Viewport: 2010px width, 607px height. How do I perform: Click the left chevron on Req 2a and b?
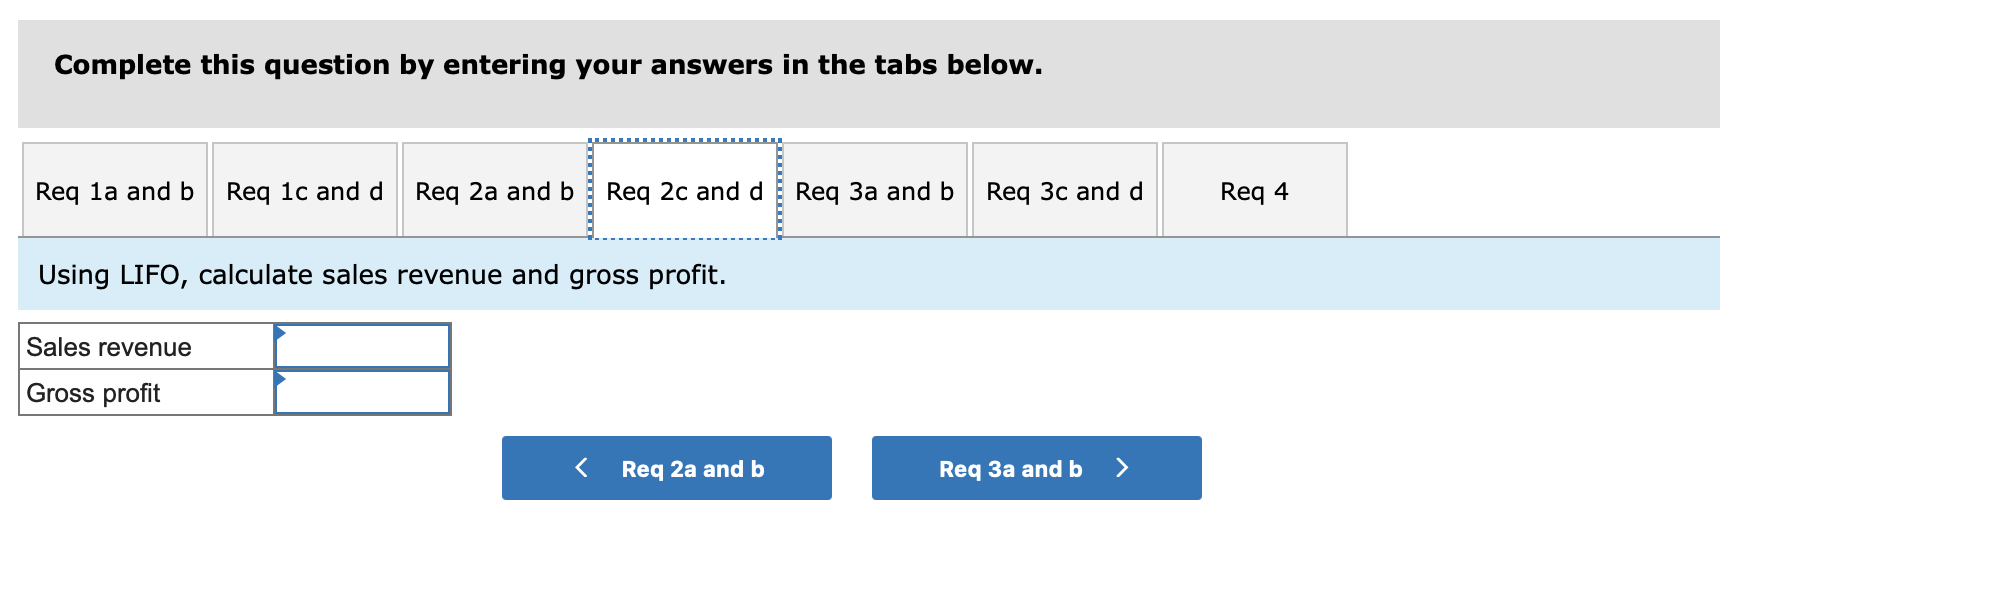pyautogui.click(x=581, y=467)
